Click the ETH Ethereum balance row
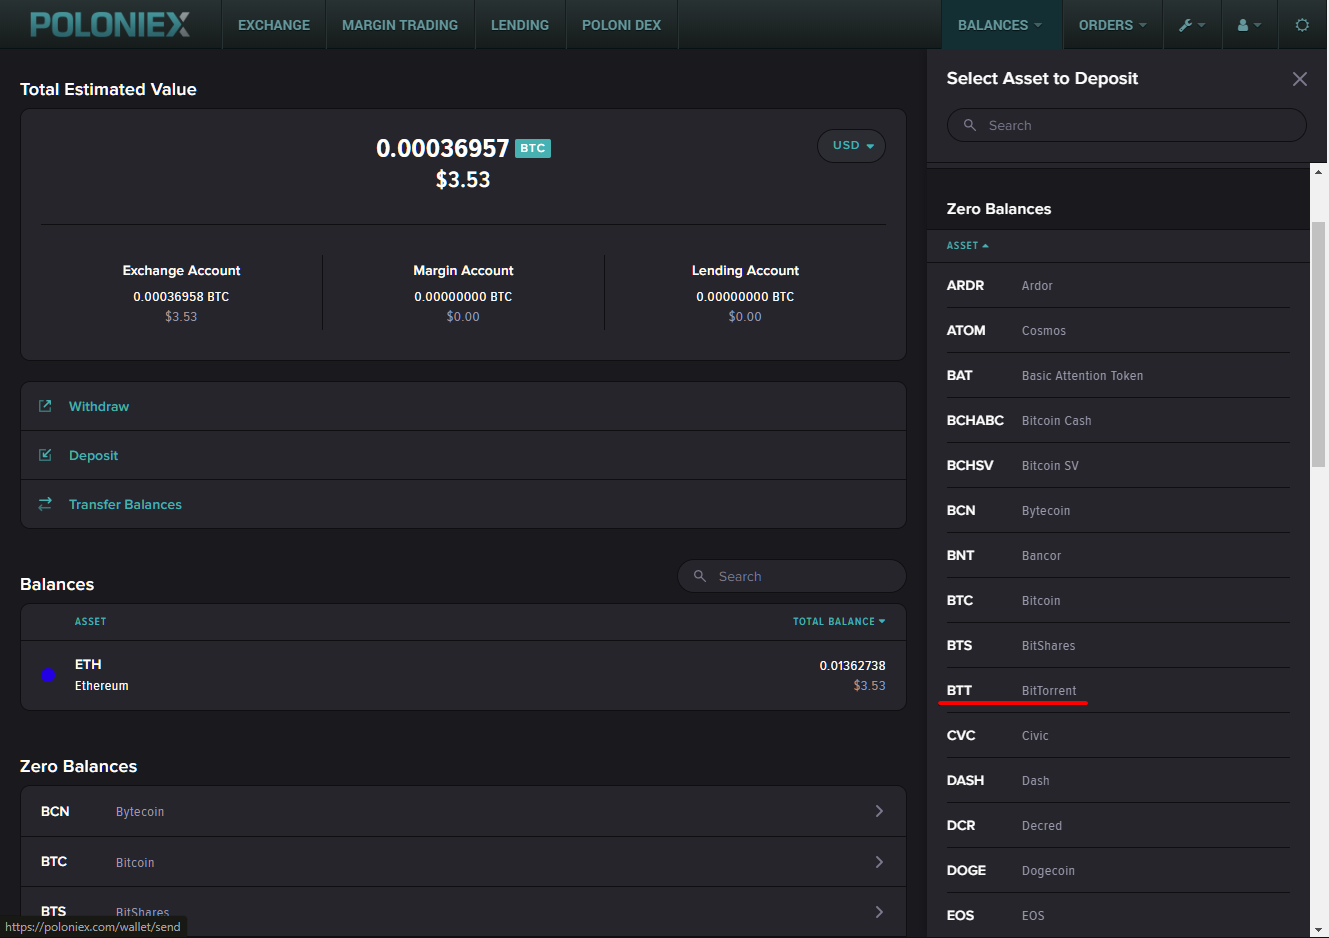The width and height of the screenshot is (1329, 938). (463, 675)
